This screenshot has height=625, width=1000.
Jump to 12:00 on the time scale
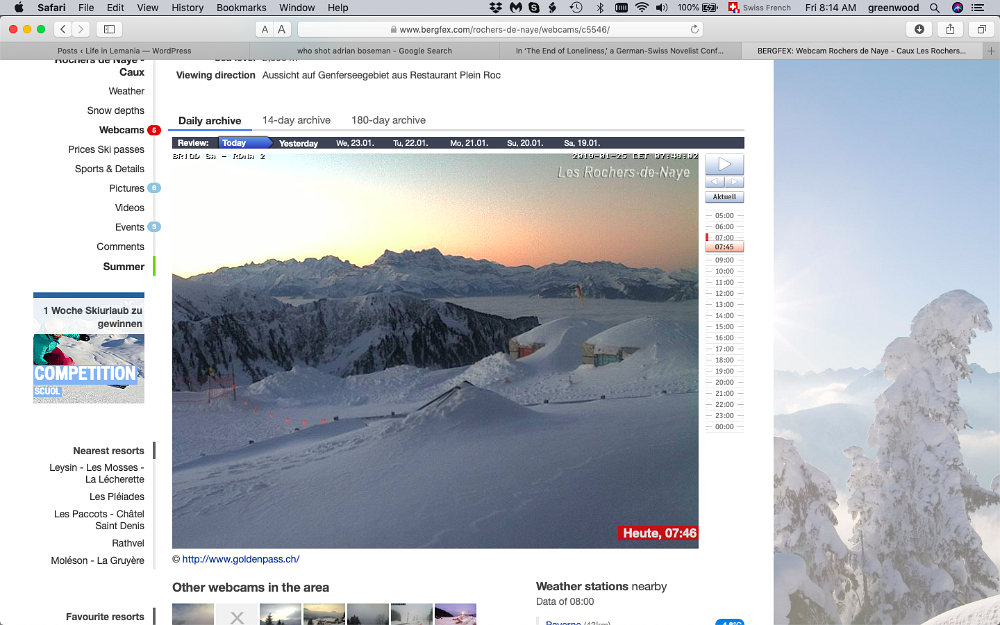[x=724, y=293]
